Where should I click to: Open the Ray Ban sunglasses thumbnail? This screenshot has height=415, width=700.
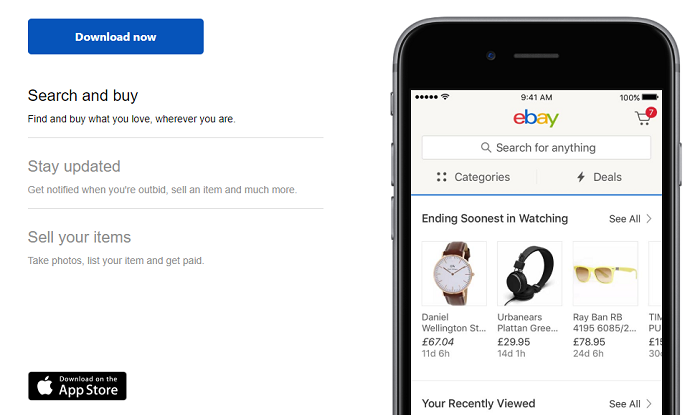tap(604, 273)
